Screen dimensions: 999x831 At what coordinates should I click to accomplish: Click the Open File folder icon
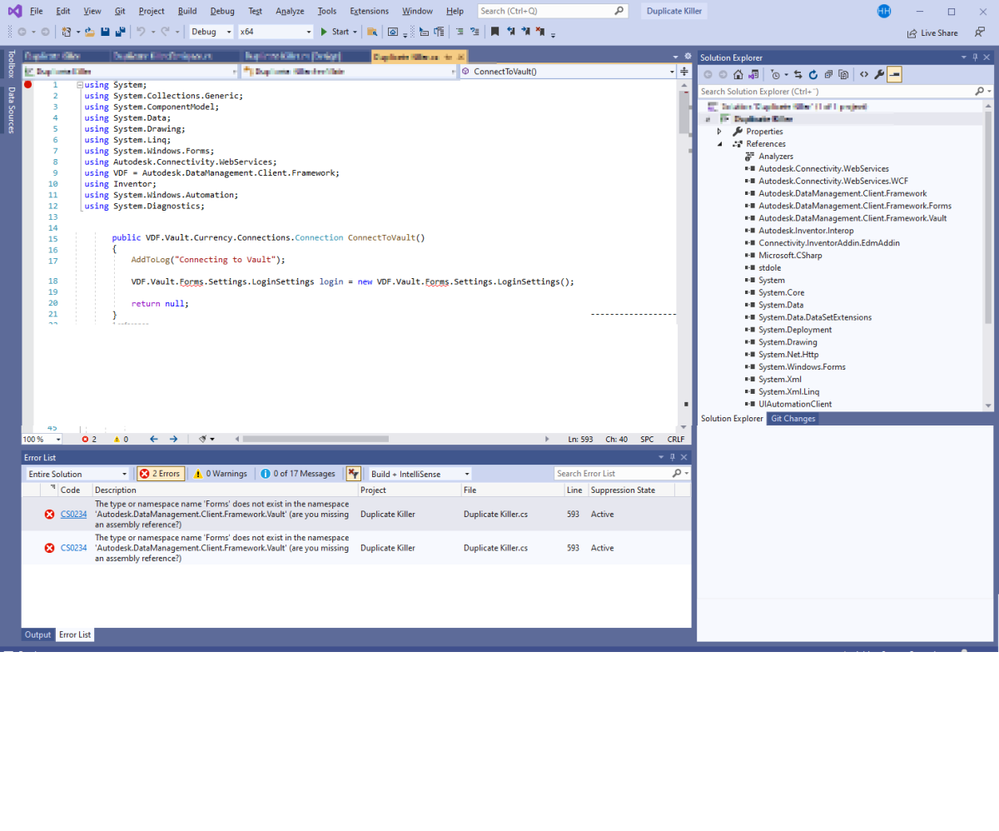[90, 32]
